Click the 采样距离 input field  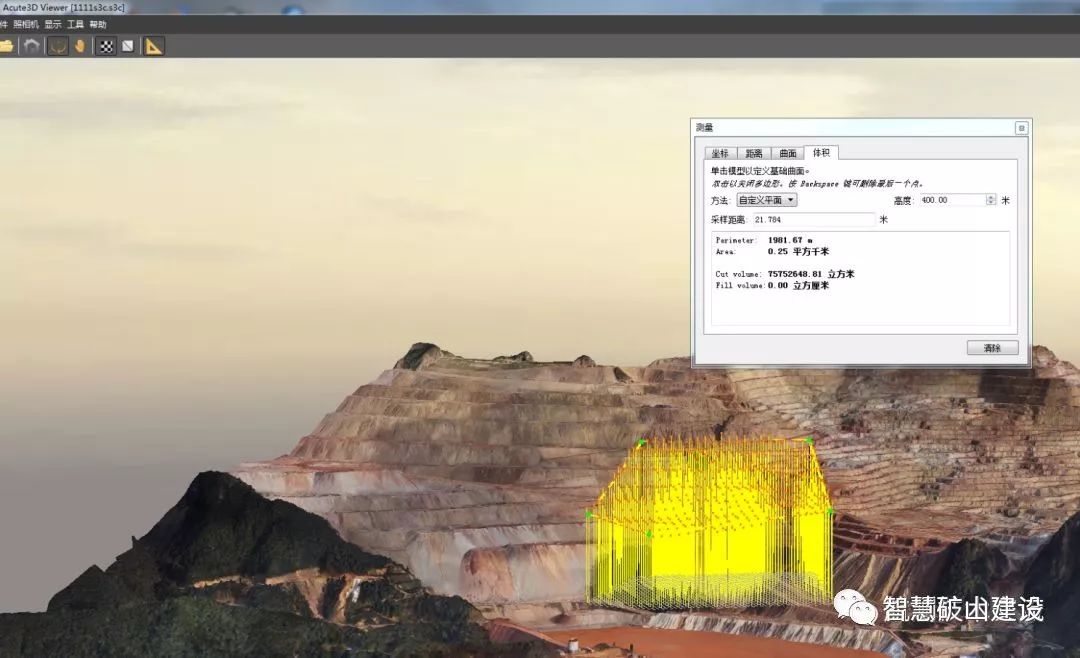tap(814, 219)
